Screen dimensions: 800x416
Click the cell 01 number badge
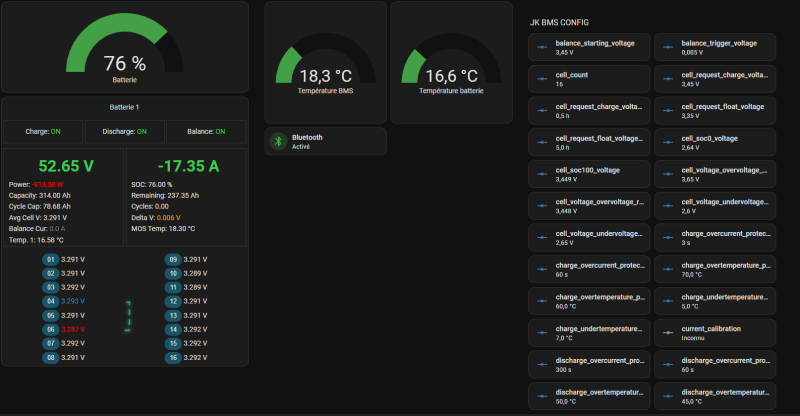pos(51,259)
